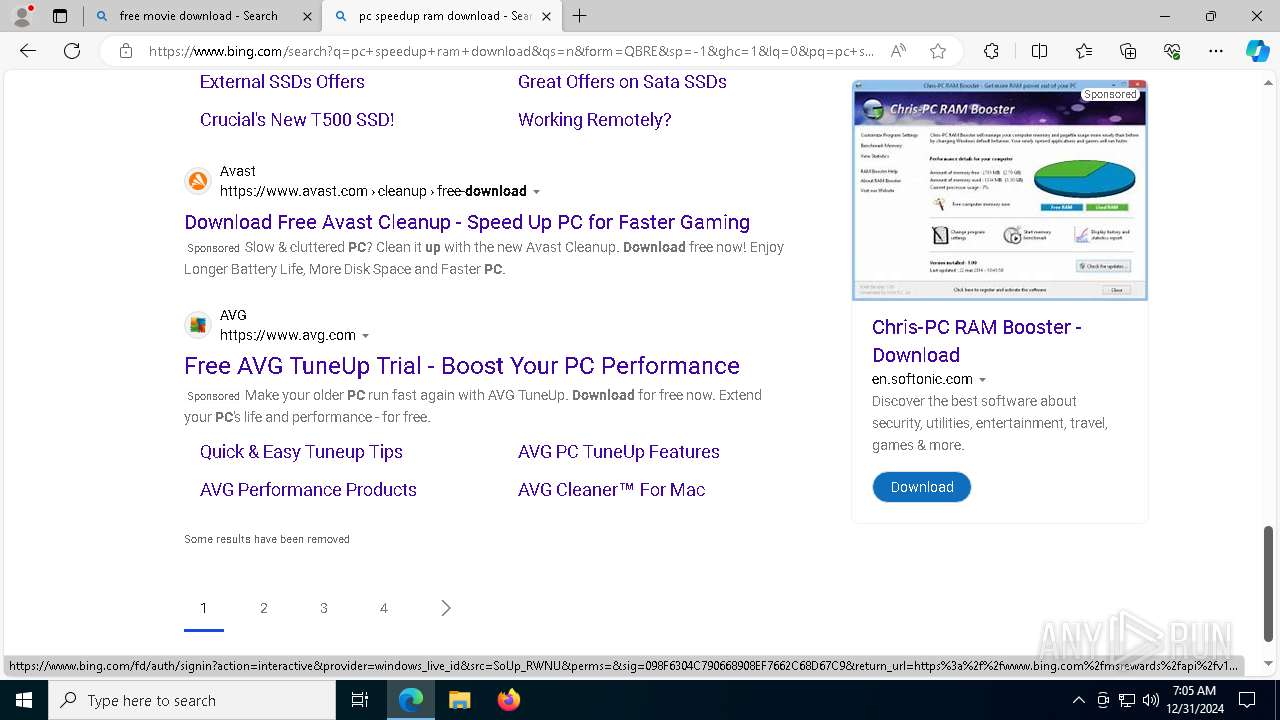
Task: Open the taskbar clock and date
Action: 1193,700
